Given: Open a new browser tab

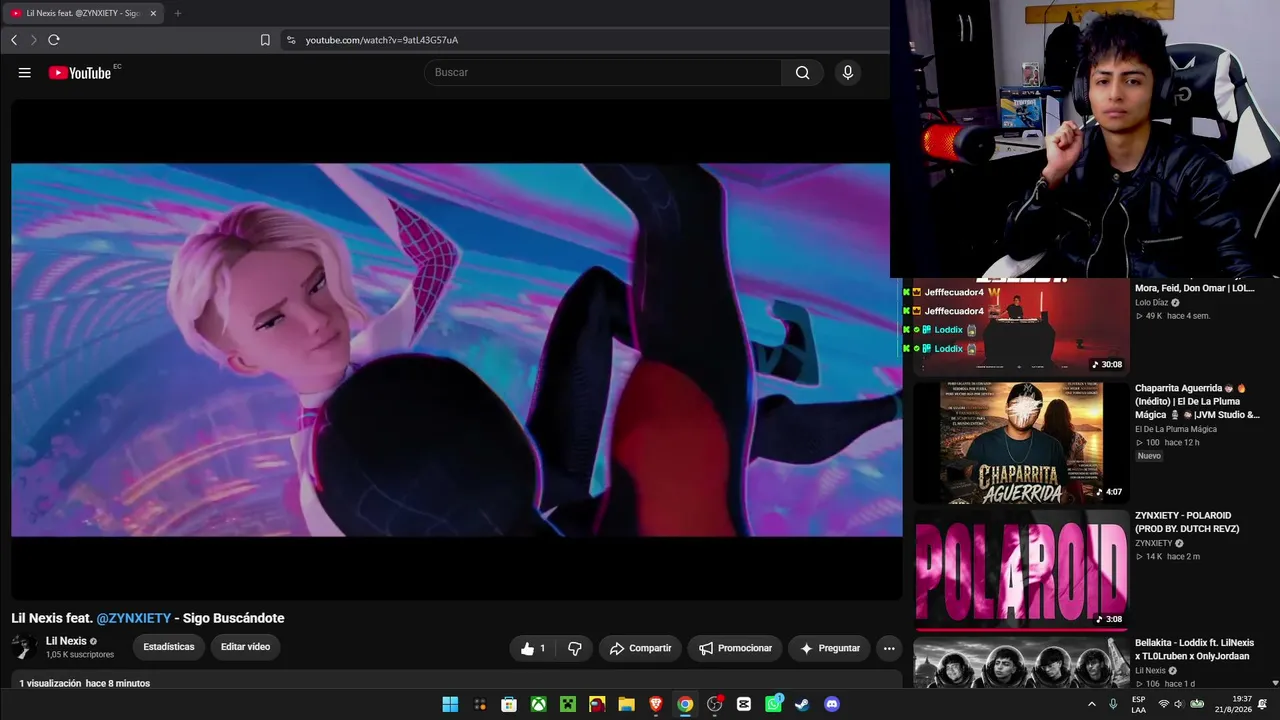Looking at the screenshot, I should click(x=178, y=13).
